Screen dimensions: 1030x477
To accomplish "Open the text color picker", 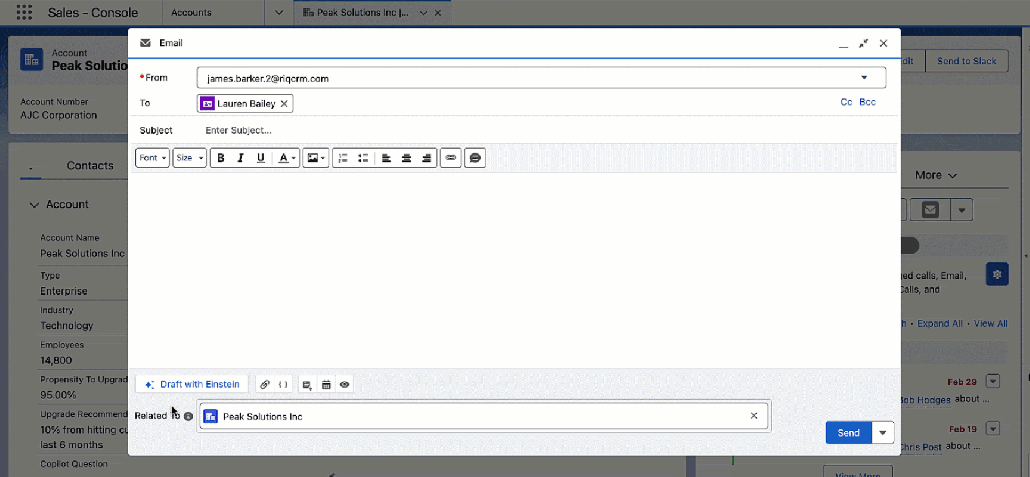I will coord(287,158).
